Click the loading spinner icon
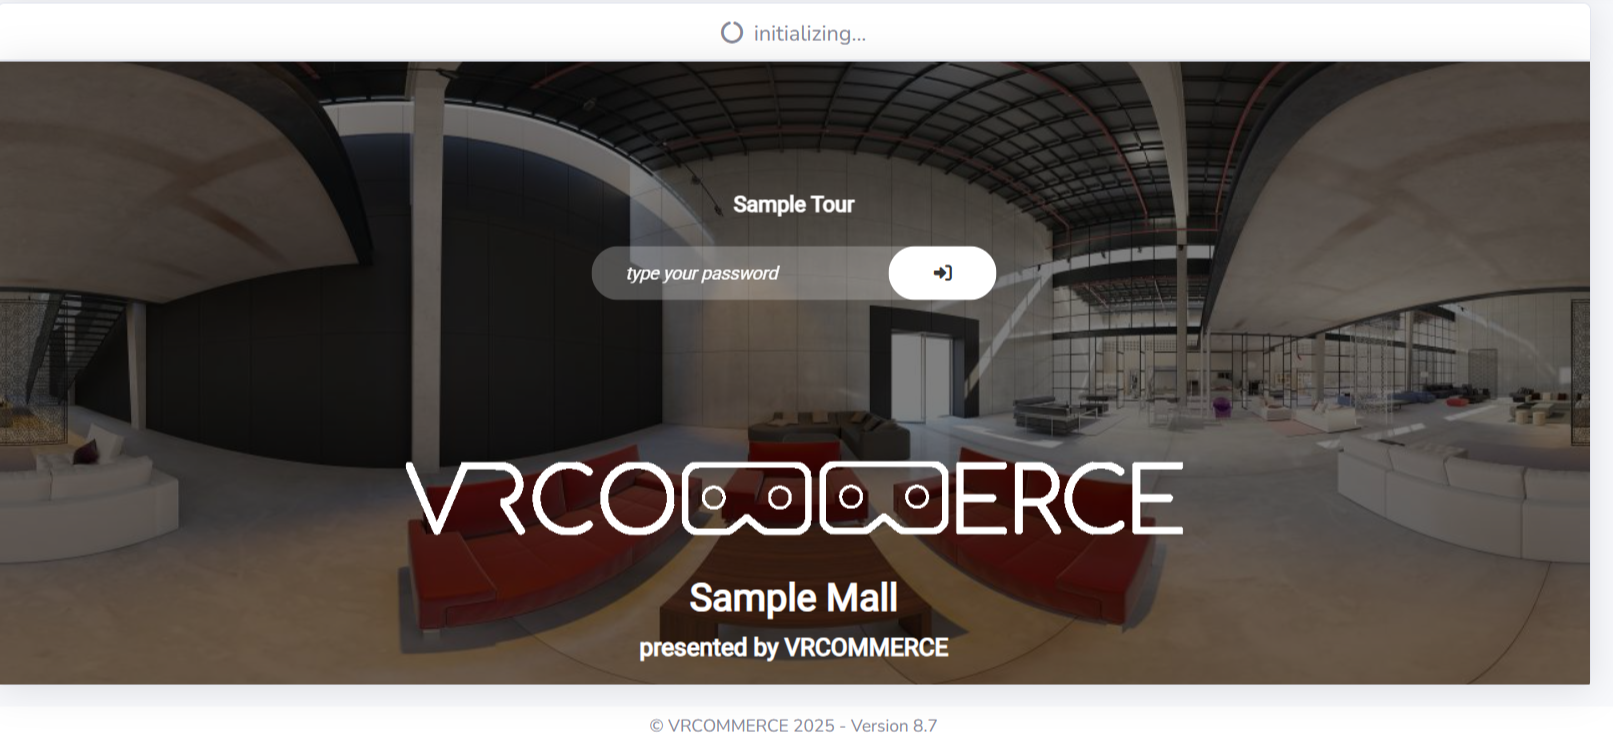Viewport: 1613px width, 741px height. point(732,33)
